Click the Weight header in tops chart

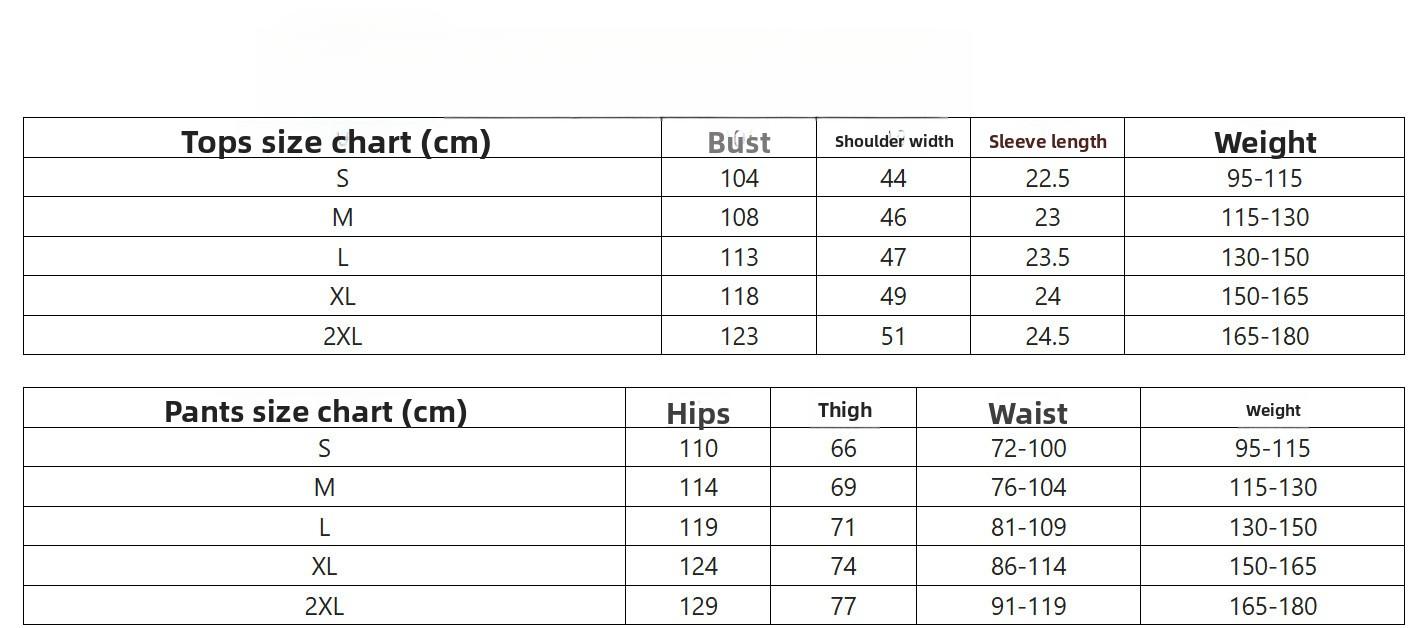[x=1265, y=142]
